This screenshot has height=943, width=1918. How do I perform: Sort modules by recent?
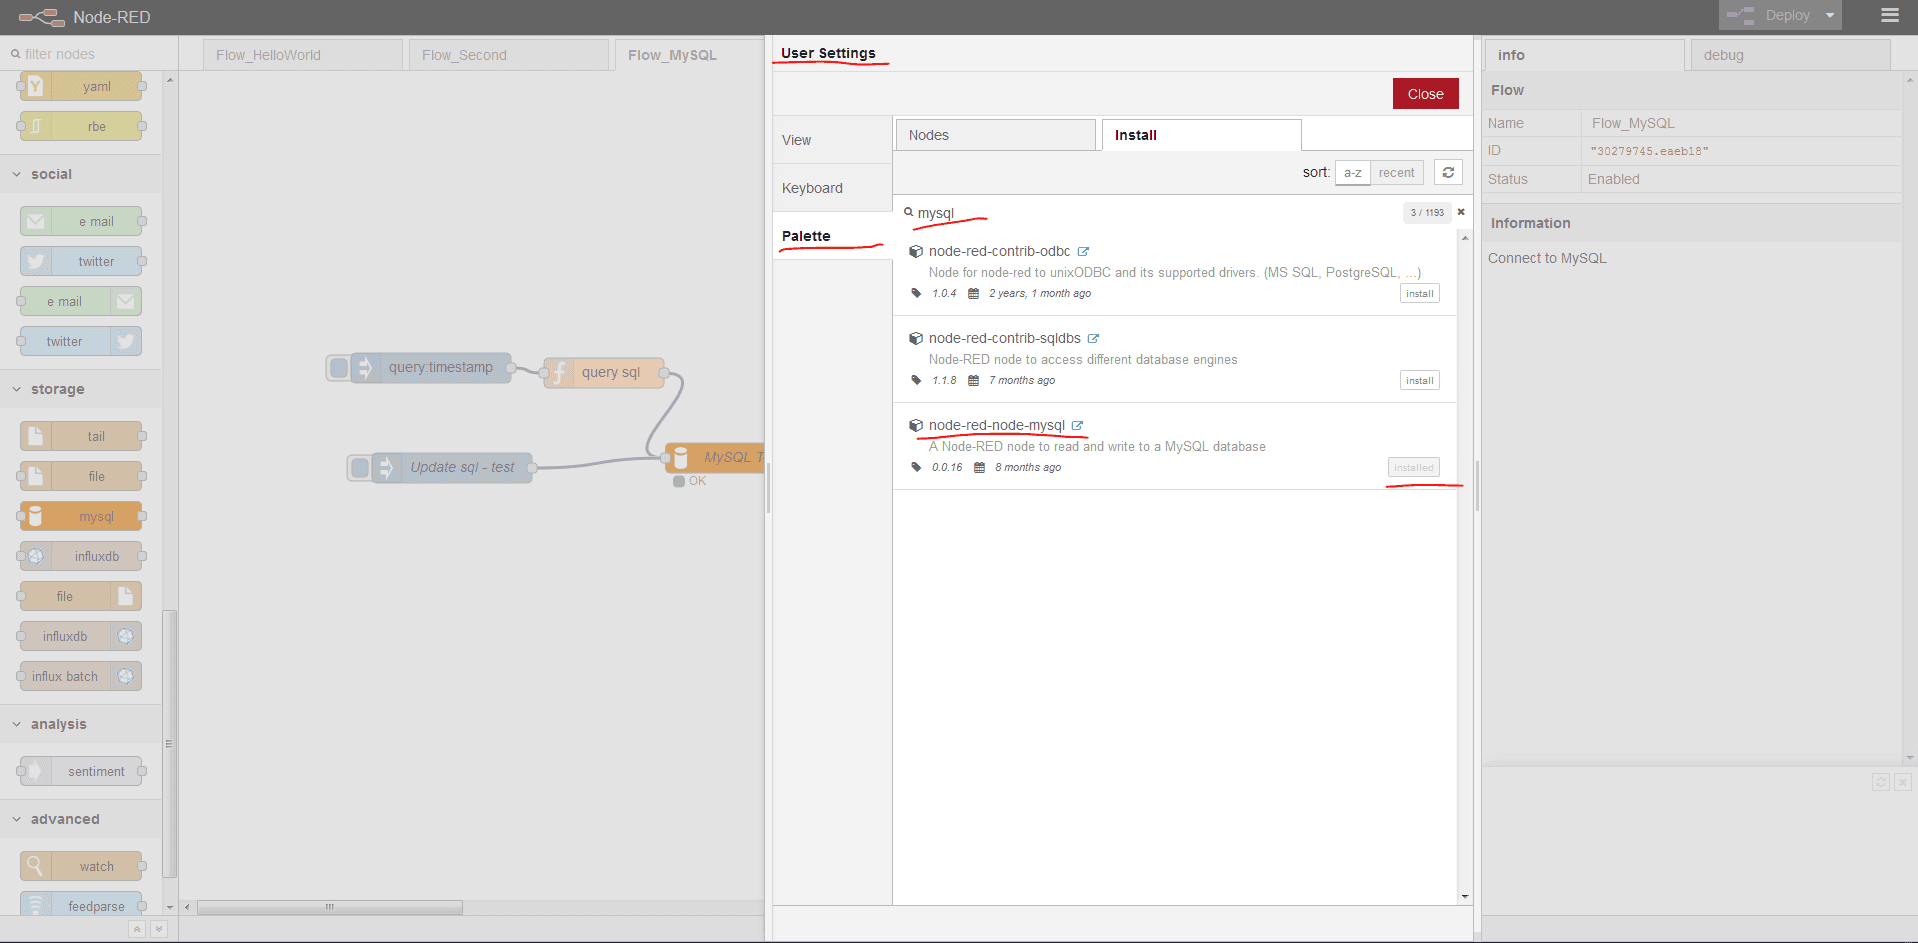pyautogui.click(x=1396, y=173)
